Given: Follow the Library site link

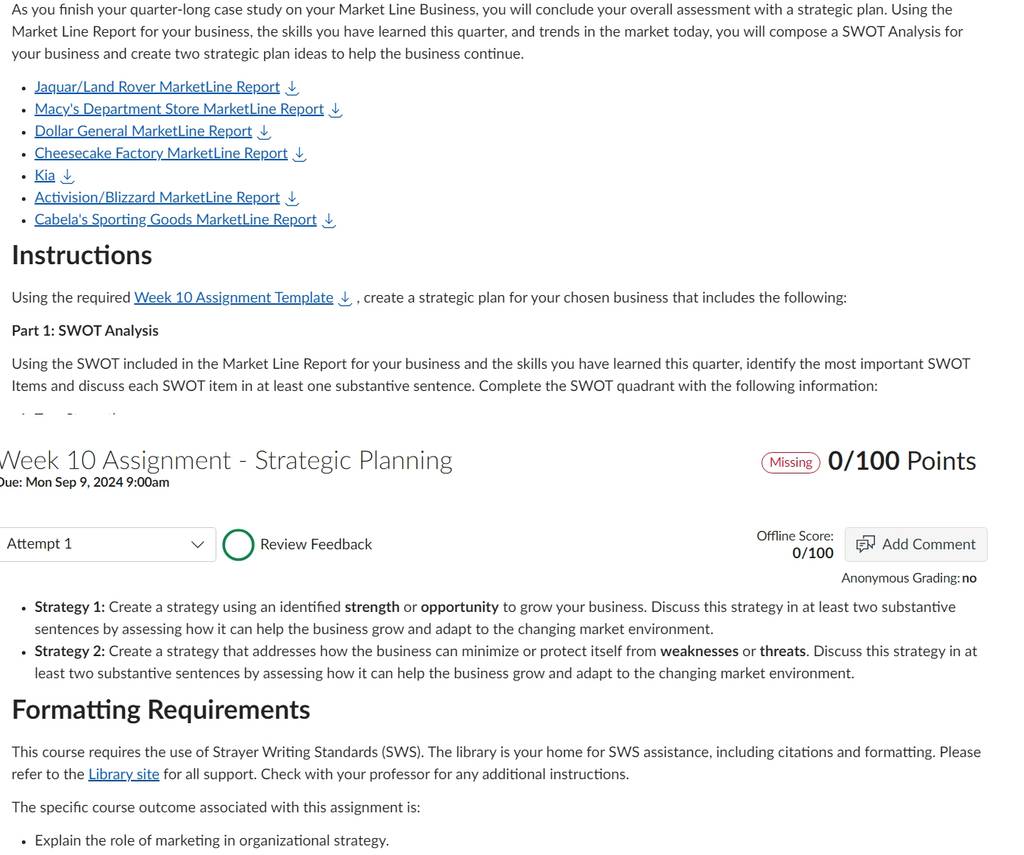Looking at the screenshot, I should 124,775.
